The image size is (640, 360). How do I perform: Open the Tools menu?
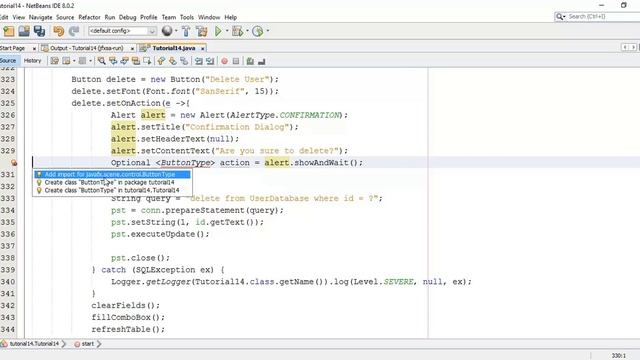coord(187,17)
